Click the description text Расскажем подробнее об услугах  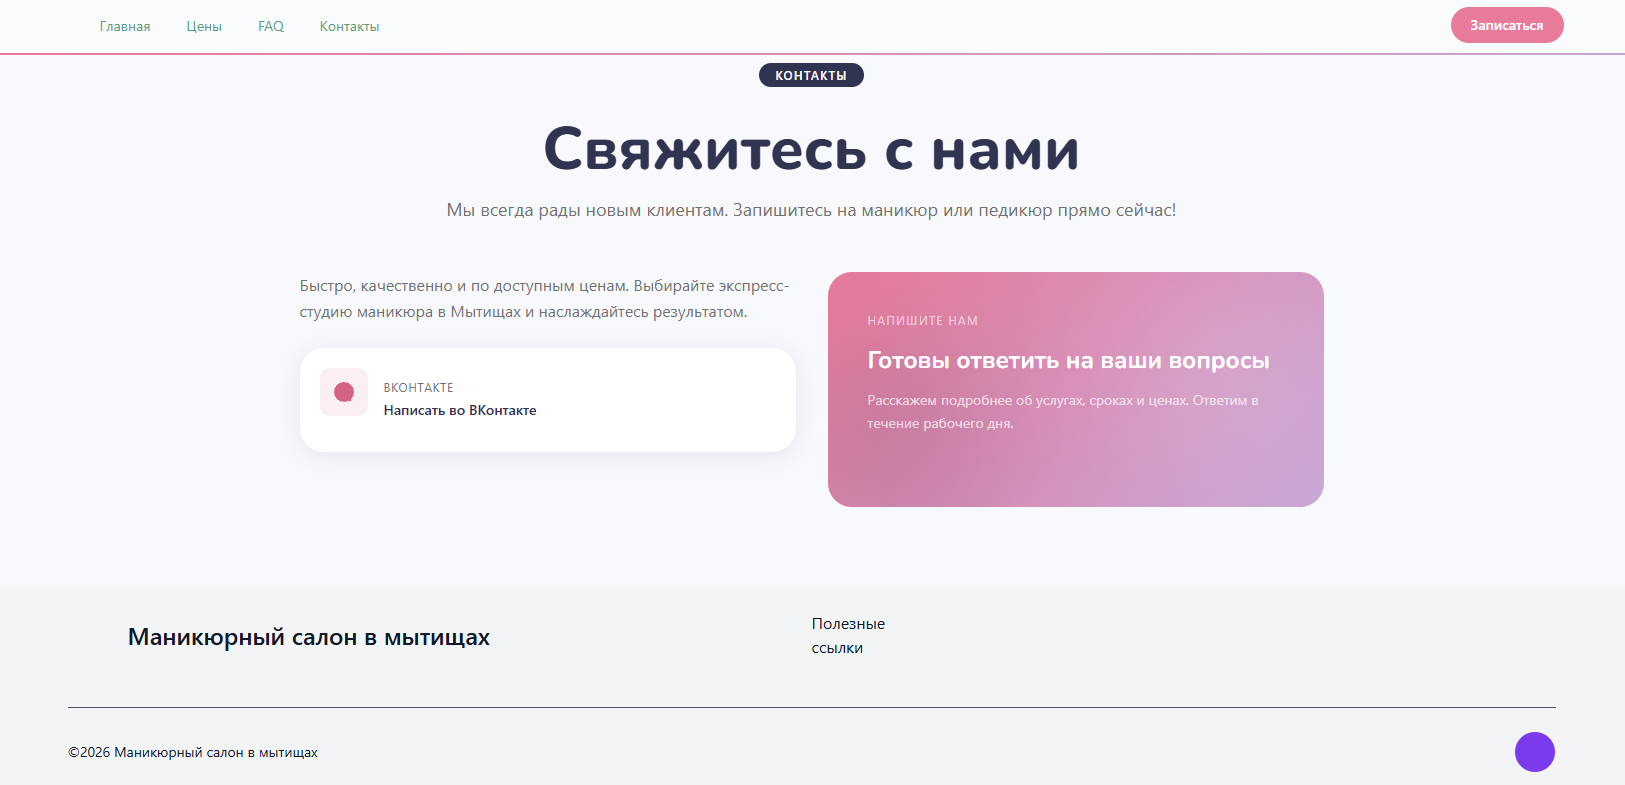tap(1062, 412)
